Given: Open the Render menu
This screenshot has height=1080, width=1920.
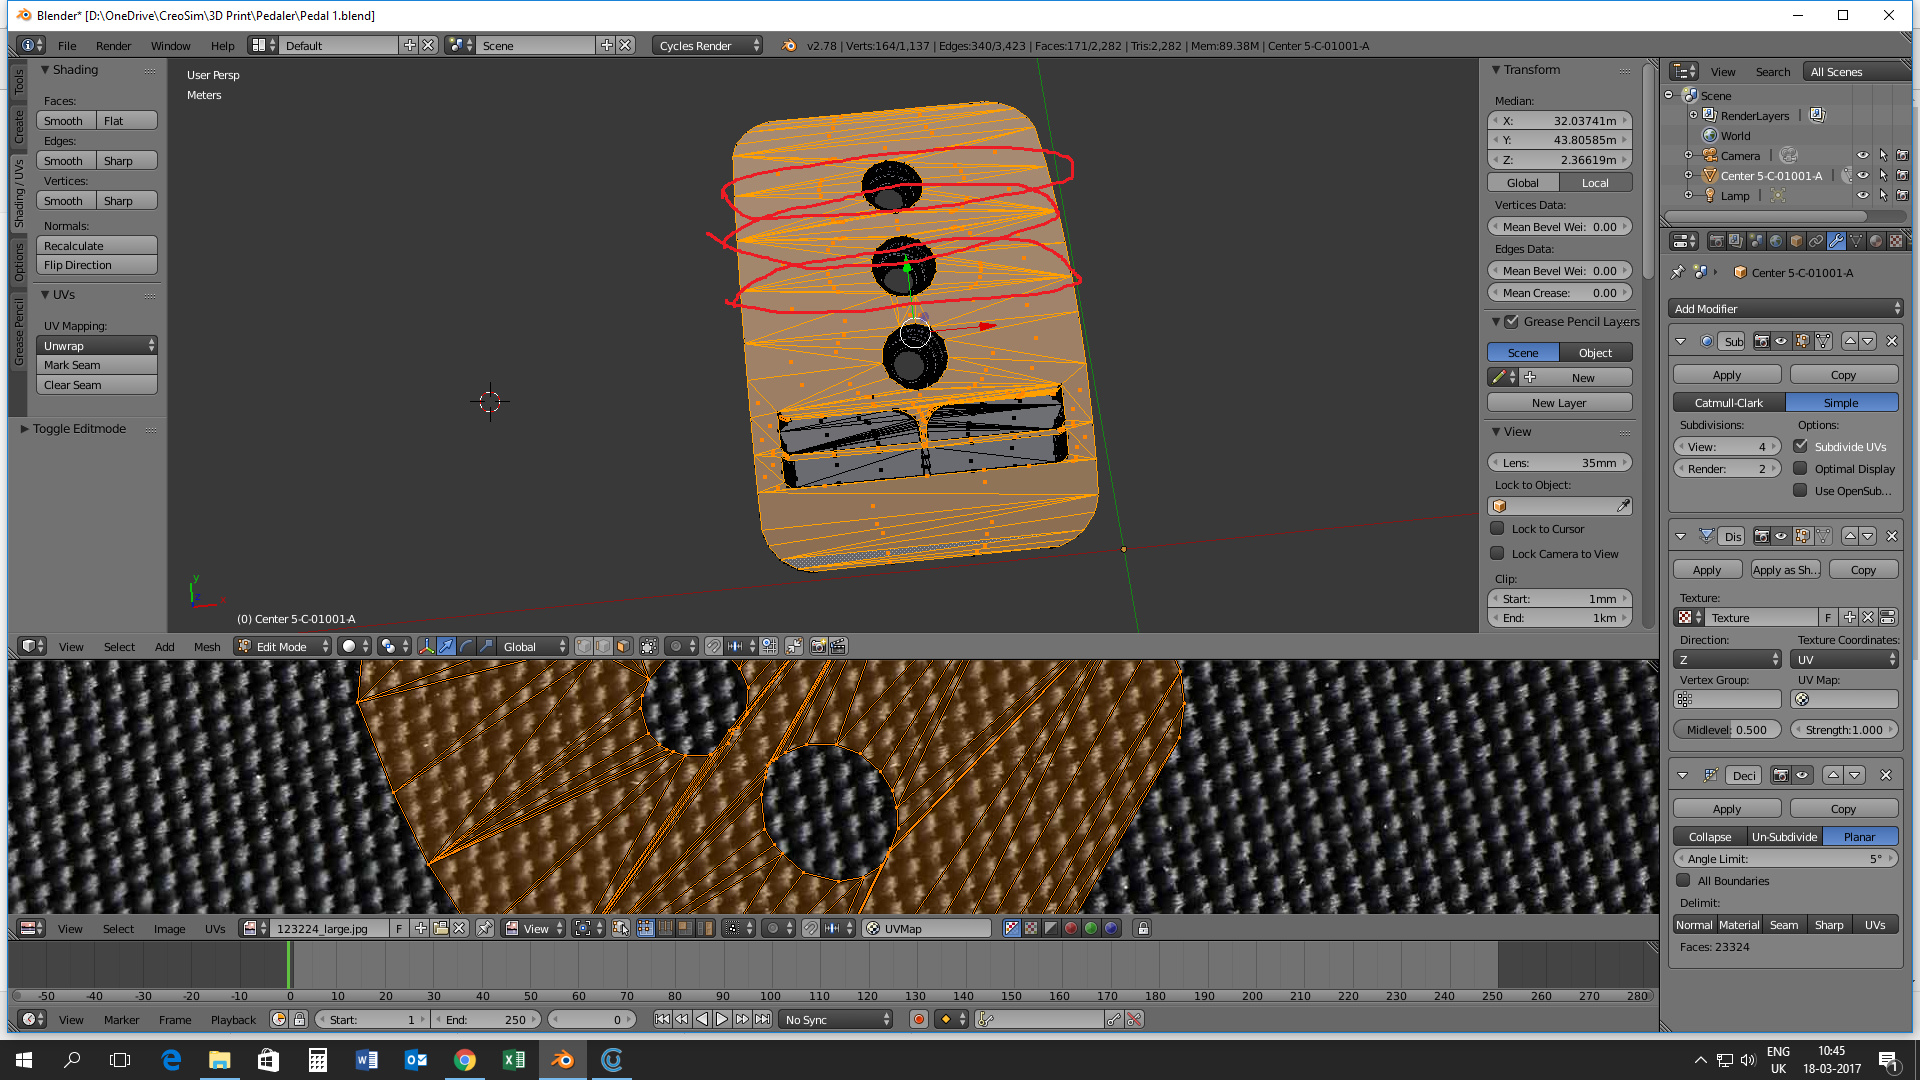Looking at the screenshot, I should click(x=113, y=46).
